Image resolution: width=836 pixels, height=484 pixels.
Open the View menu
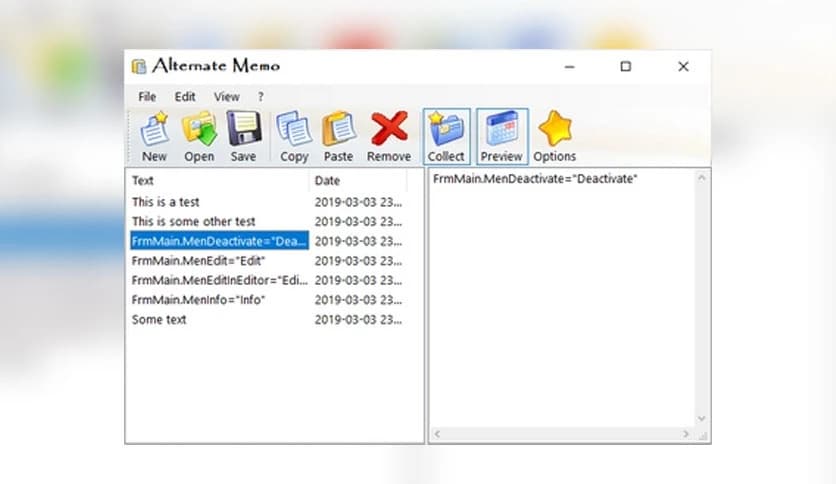pos(226,97)
